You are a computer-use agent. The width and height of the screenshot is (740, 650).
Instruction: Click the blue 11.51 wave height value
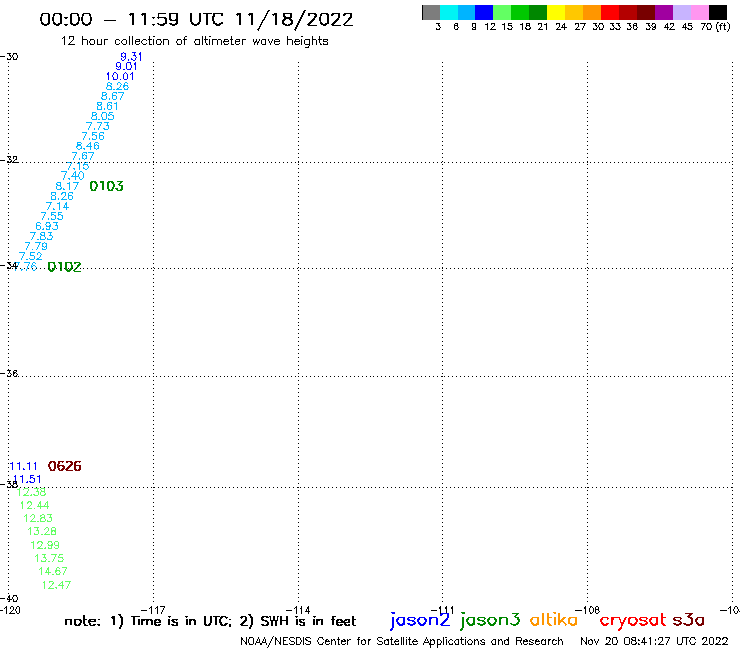(x=27, y=480)
